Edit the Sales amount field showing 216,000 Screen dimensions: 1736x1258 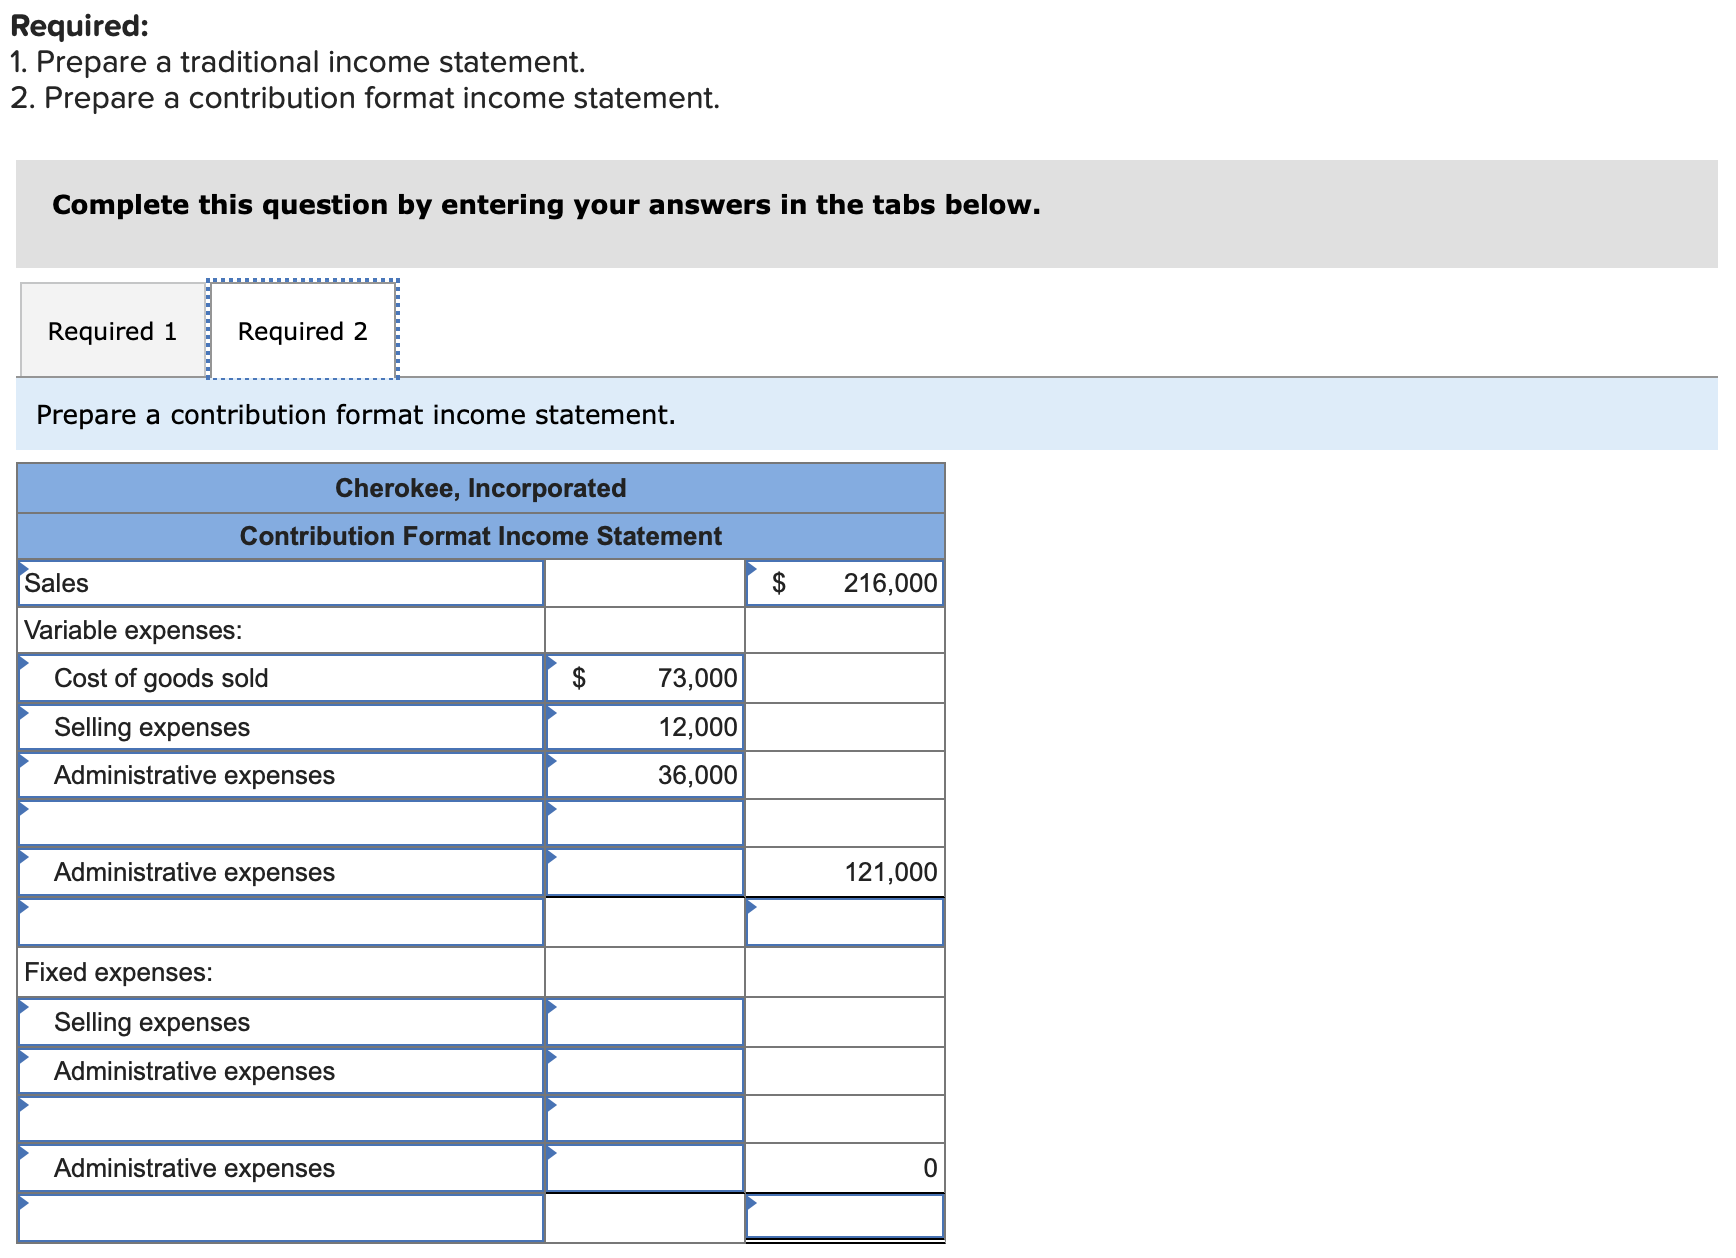pyautogui.click(x=845, y=583)
